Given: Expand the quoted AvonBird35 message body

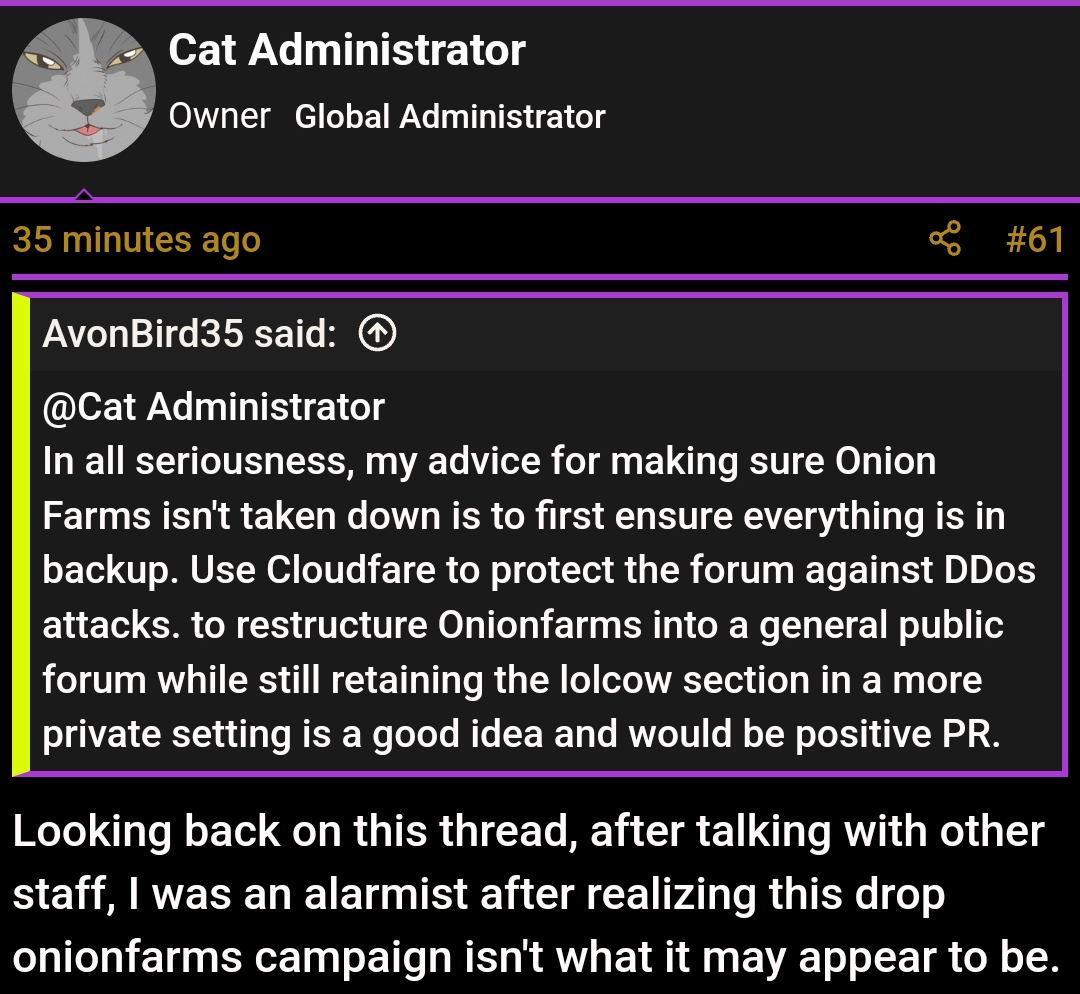Looking at the screenshot, I should click(540, 570).
